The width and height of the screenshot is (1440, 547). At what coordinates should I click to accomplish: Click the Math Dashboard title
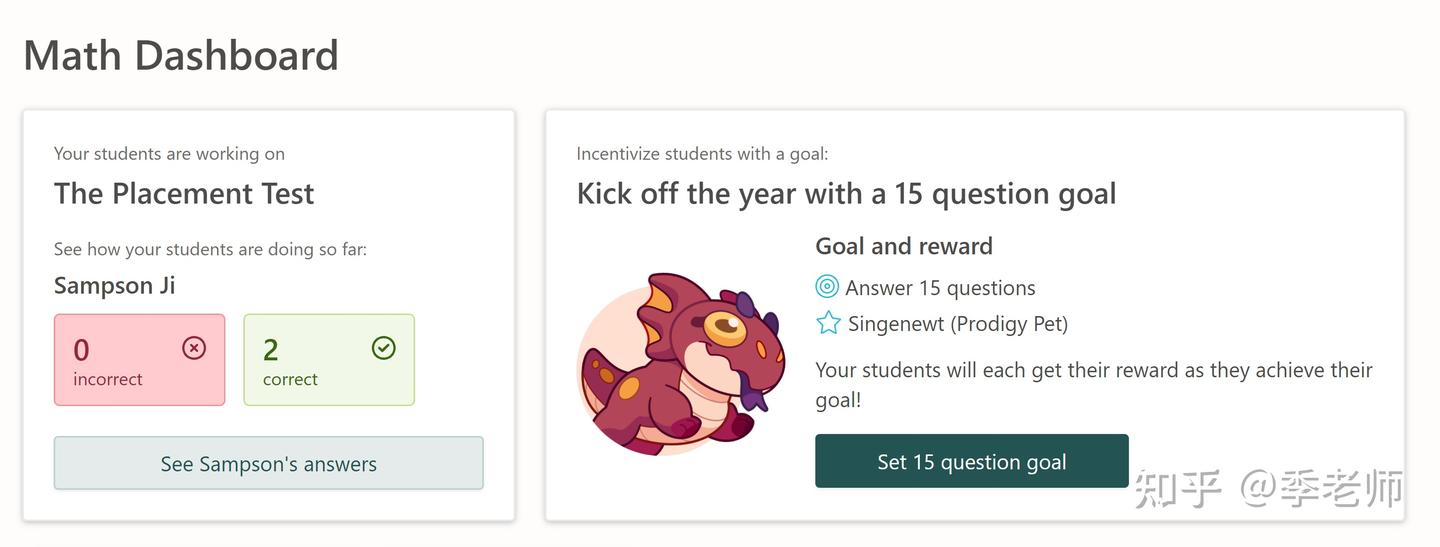(181, 56)
